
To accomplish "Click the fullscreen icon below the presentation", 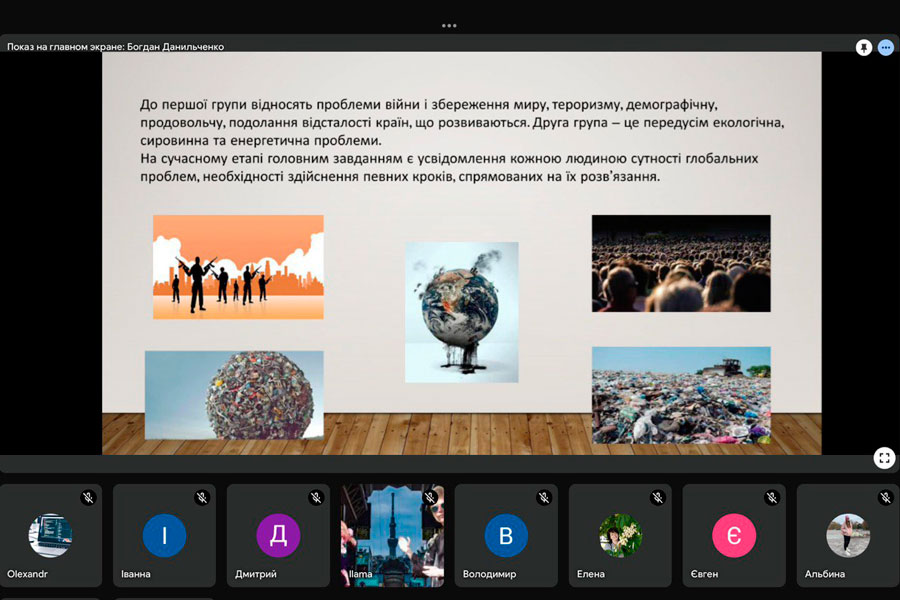I will tap(885, 458).
